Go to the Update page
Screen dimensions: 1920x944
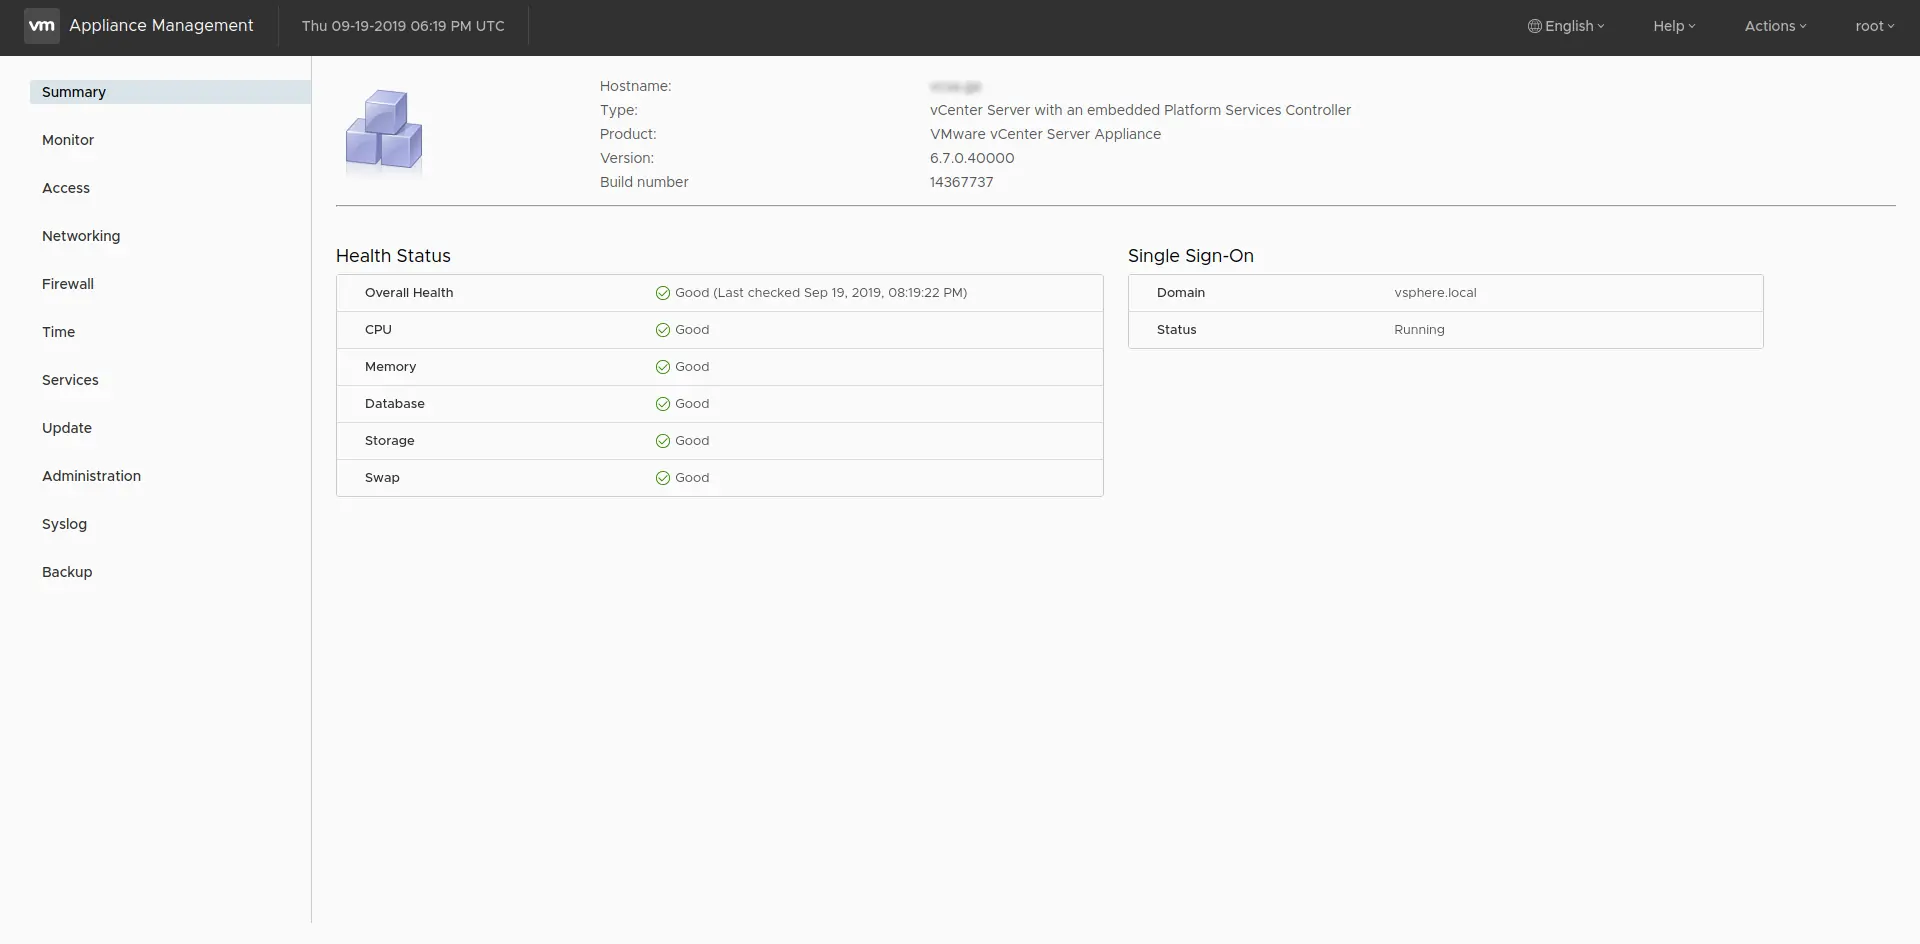(x=67, y=428)
